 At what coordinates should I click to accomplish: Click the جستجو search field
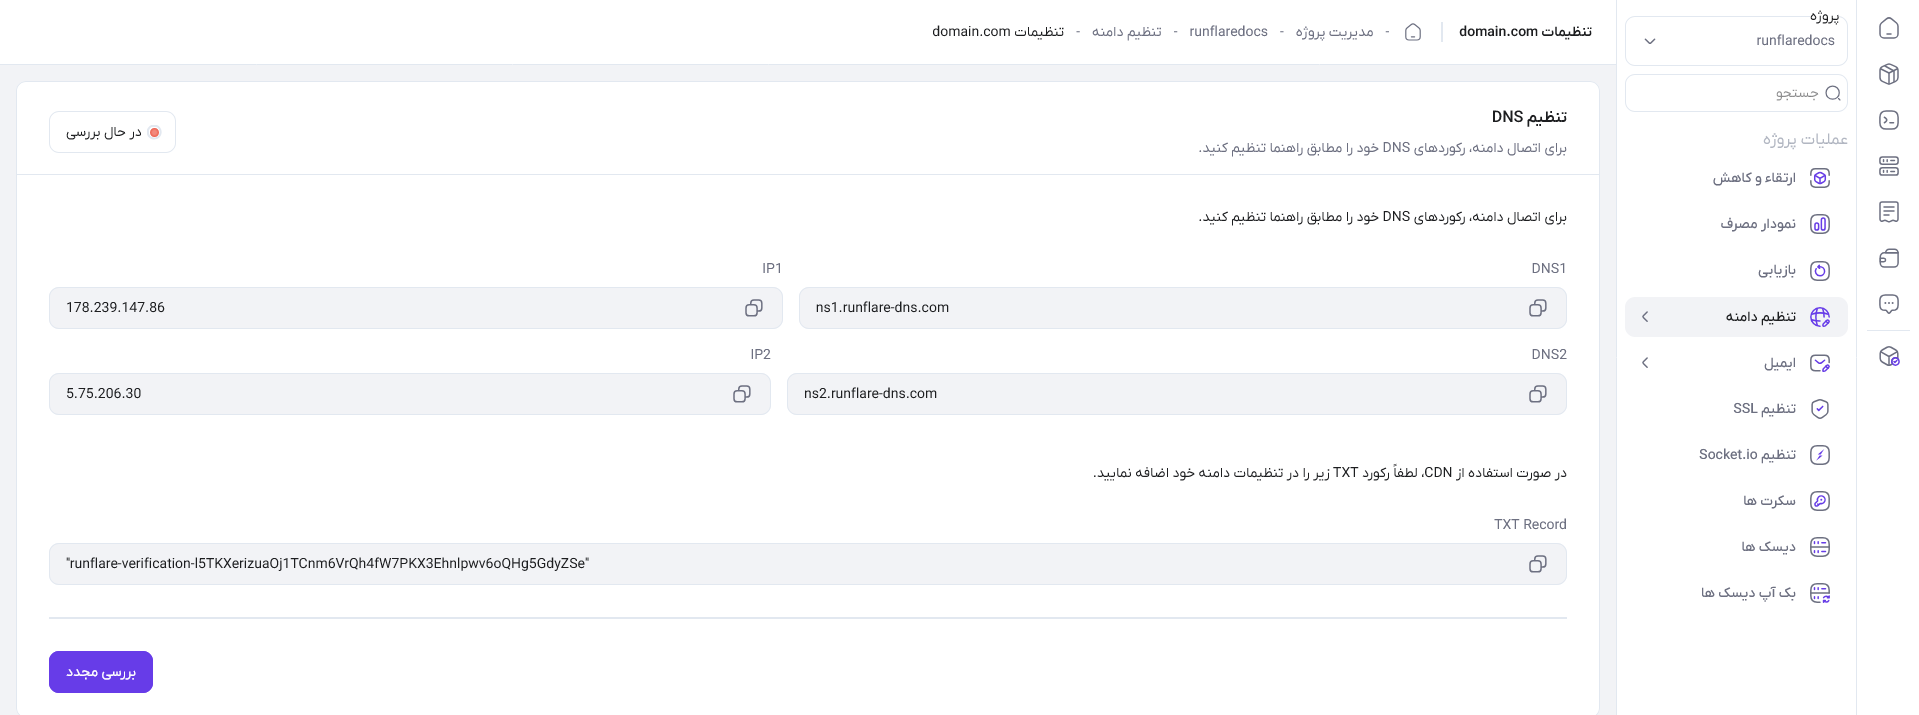tap(1736, 93)
